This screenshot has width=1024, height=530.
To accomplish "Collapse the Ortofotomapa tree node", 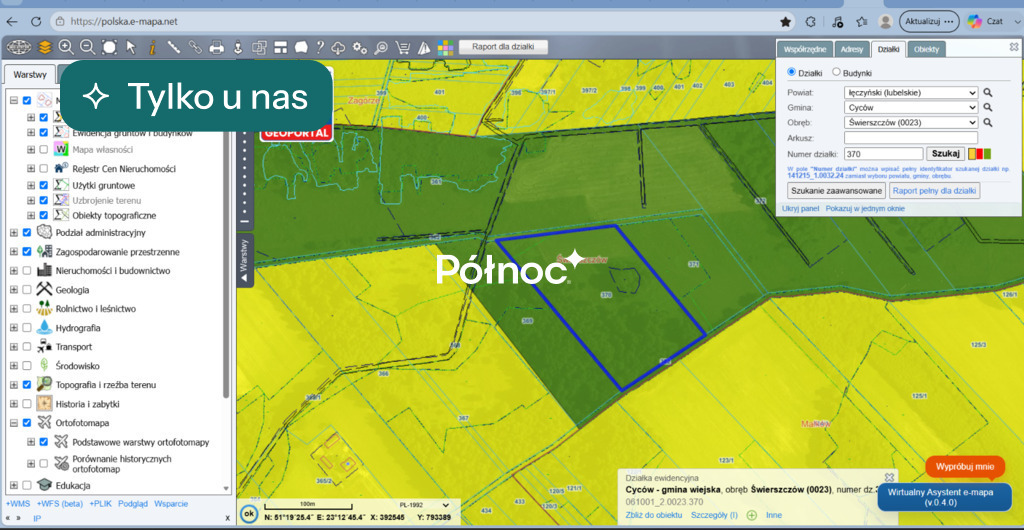I will [x=14, y=423].
